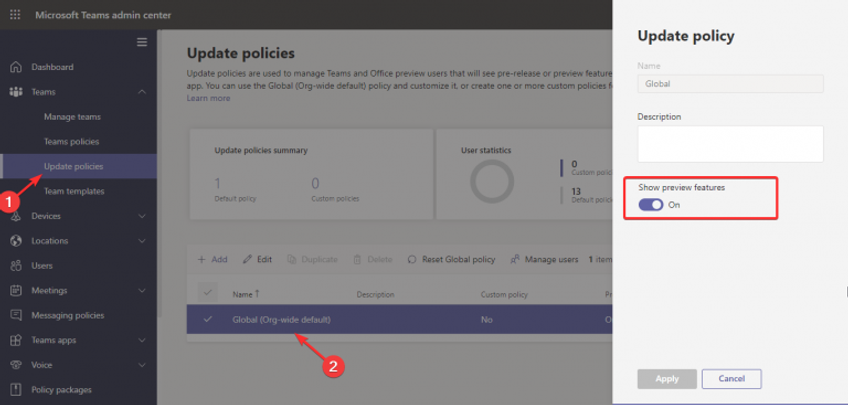Click the Apply button
The width and height of the screenshot is (848, 405).
[667, 379]
